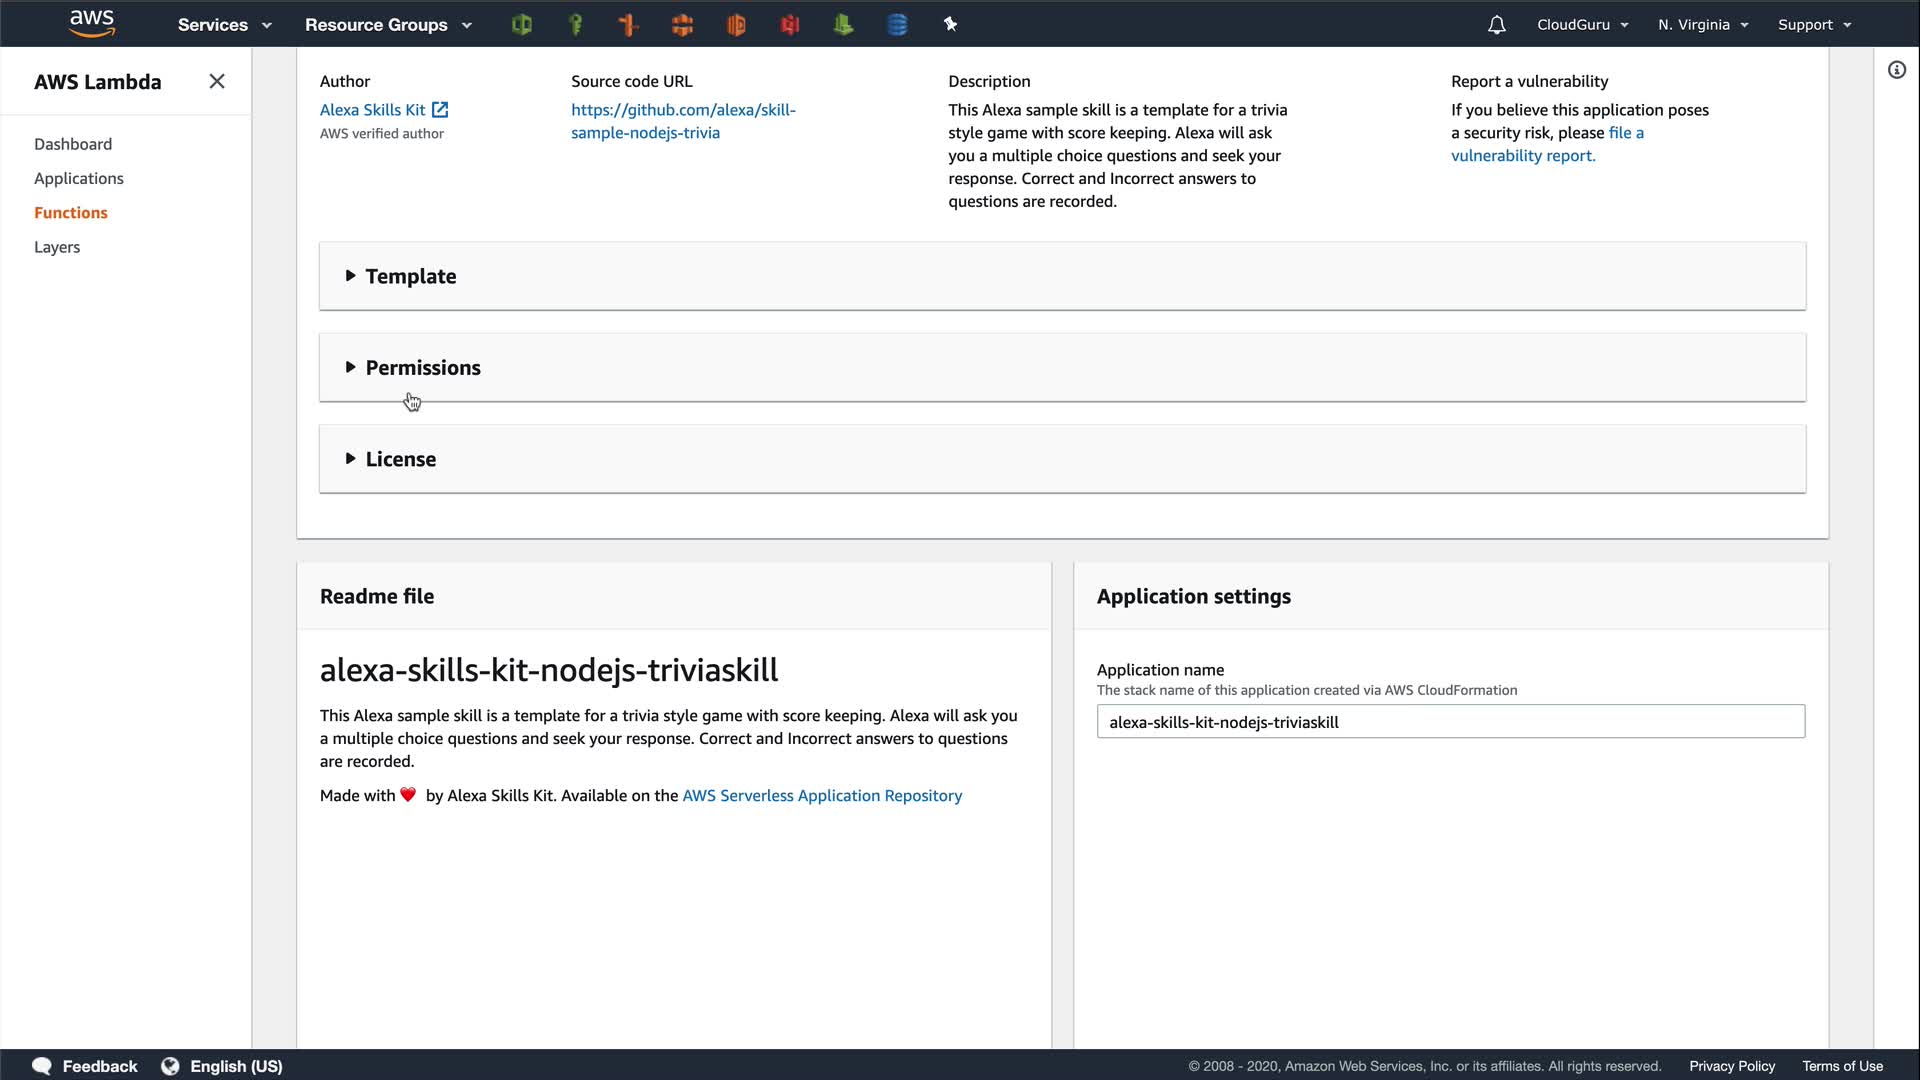
Task: Open the GitHub source code URL
Action: coord(683,121)
